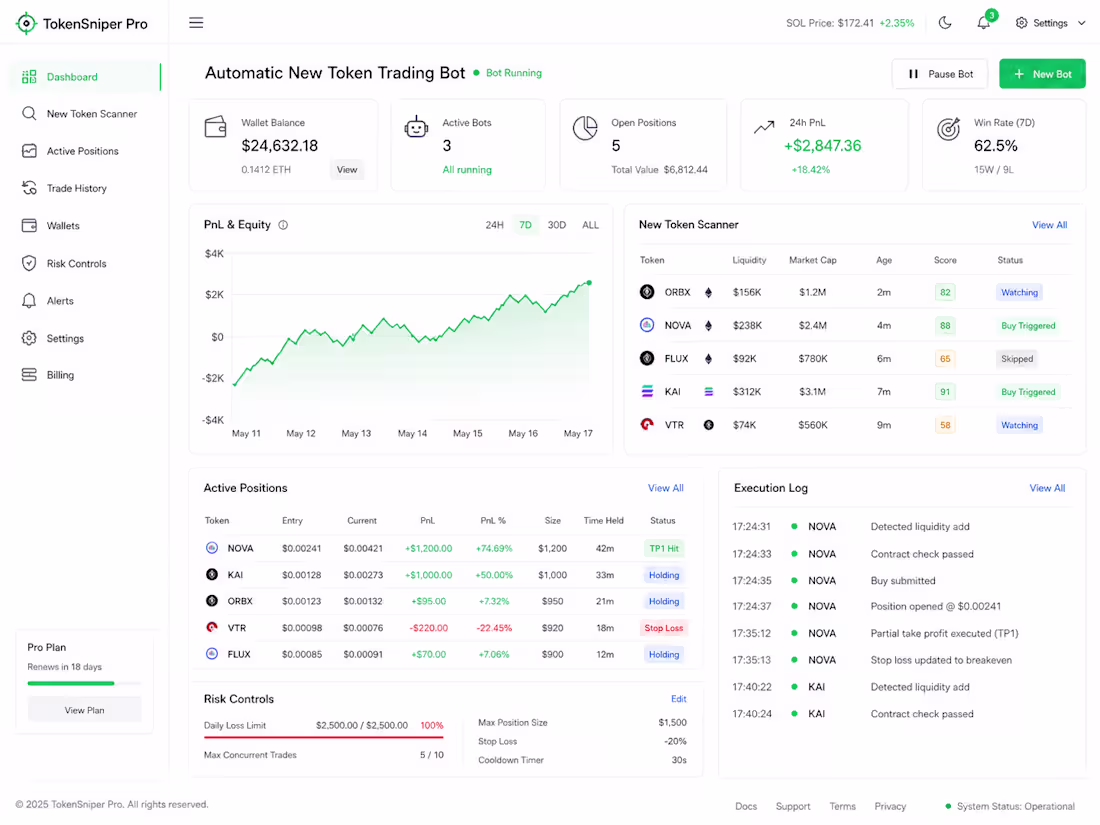Screen dimensions: 1100x825
Task: Open notifications bell icon
Action: [984, 22]
